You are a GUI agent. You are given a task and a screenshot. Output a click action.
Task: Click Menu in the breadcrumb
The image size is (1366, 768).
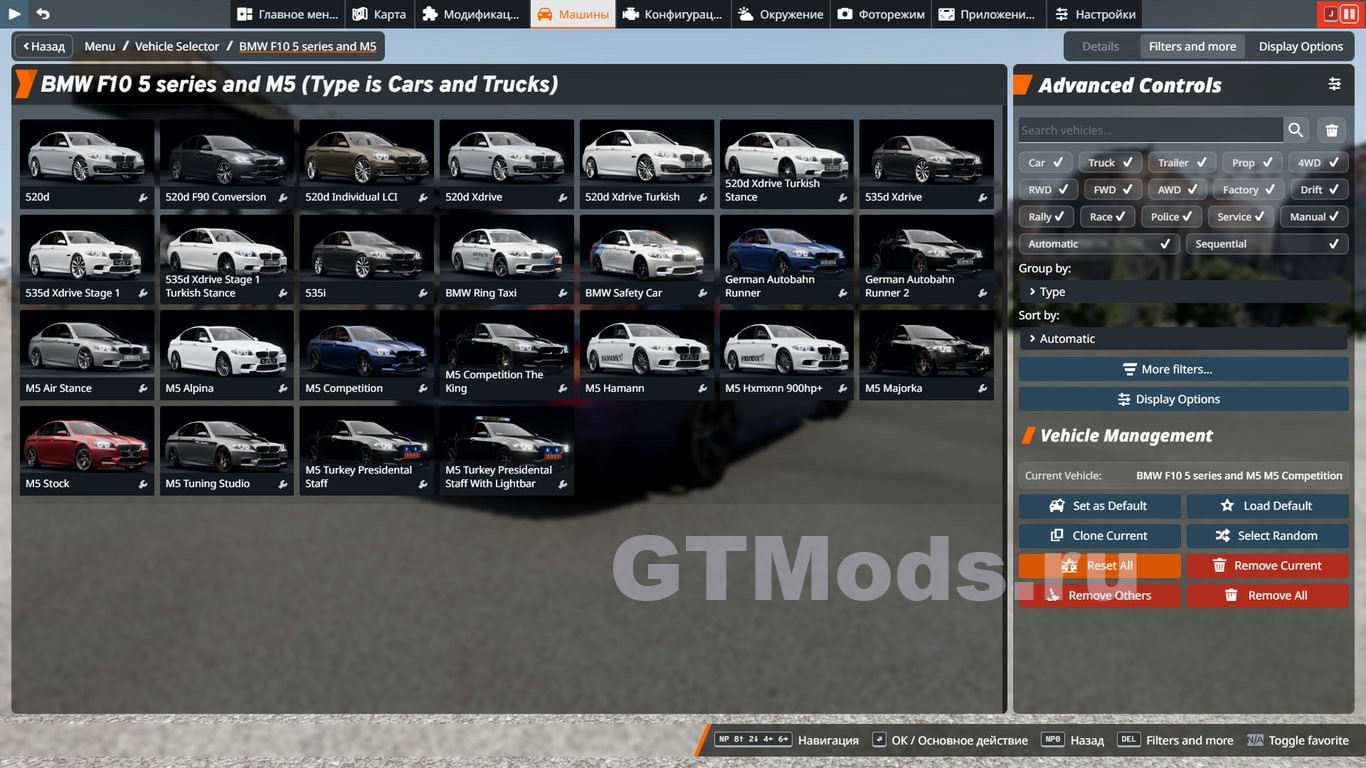coord(100,46)
